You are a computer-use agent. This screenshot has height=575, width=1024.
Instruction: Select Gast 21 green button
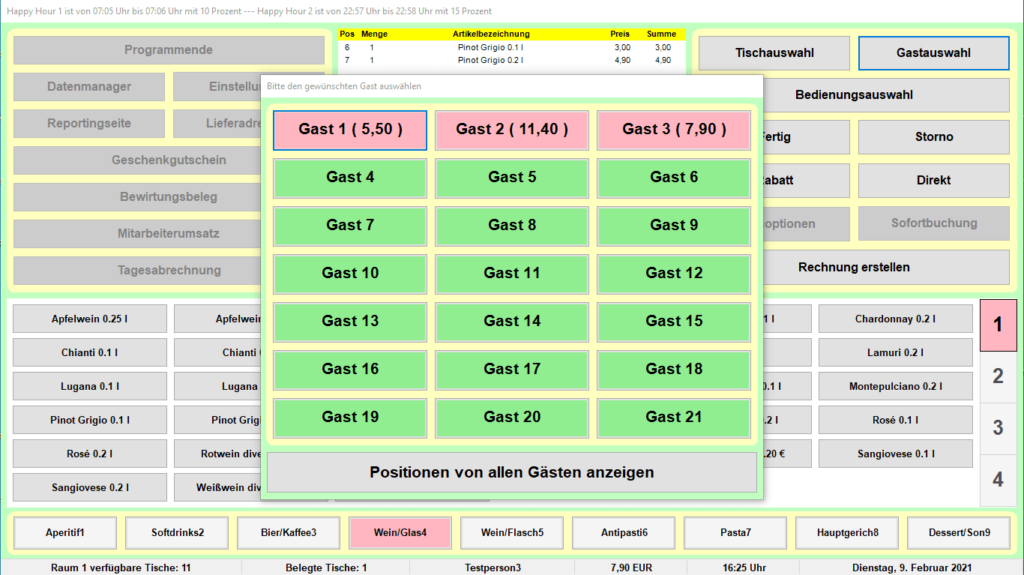tap(674, 418)
